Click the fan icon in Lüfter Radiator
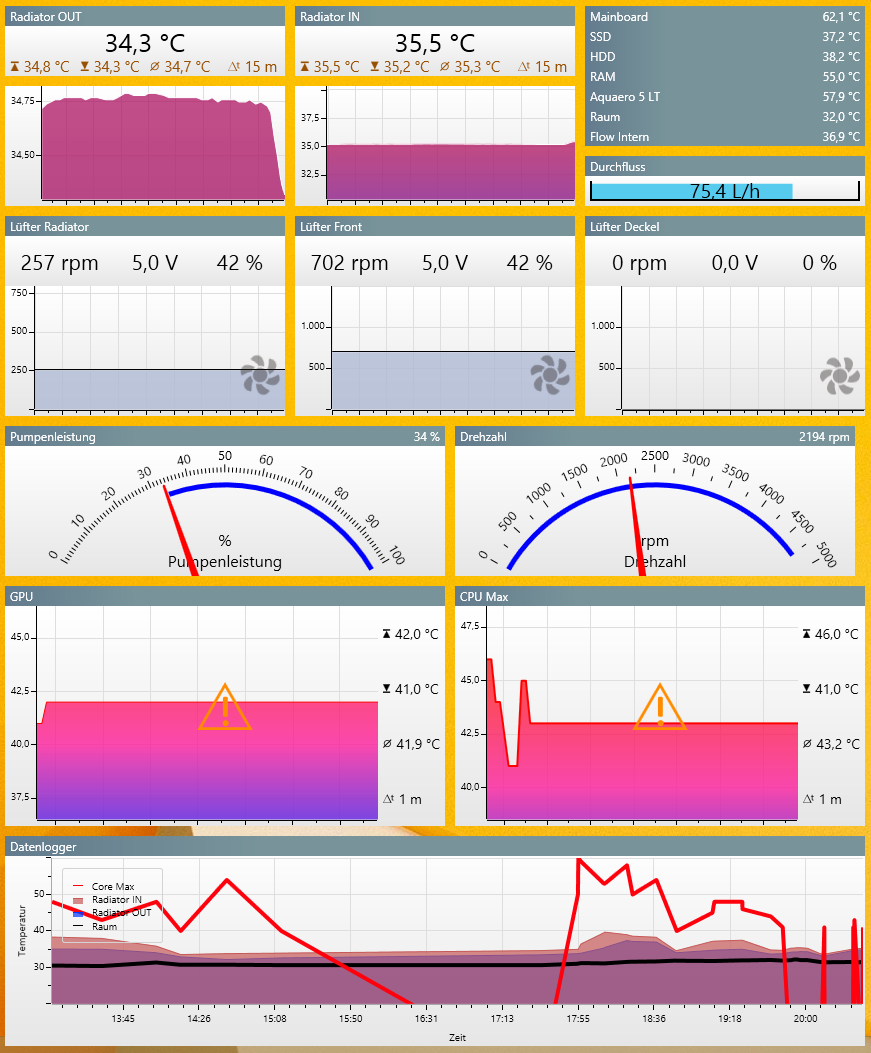The height and width of the screenshot is (1053, 871). [x=260, y=376]
